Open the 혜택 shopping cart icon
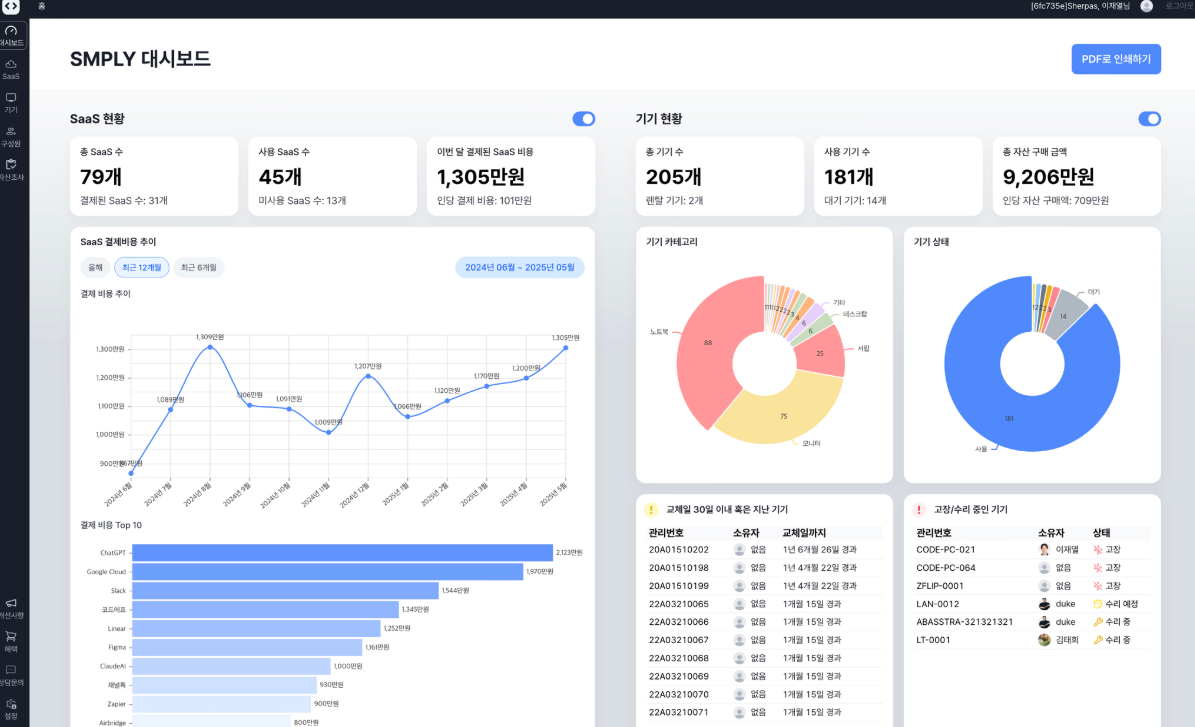The width and height of the screenshot is (1195, 727). coord(11,642)
